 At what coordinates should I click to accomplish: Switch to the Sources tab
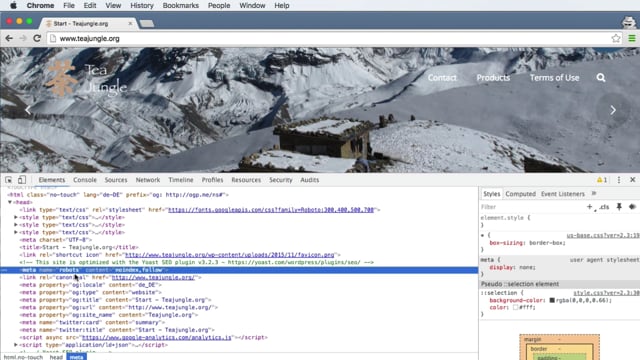pos(116,180)
